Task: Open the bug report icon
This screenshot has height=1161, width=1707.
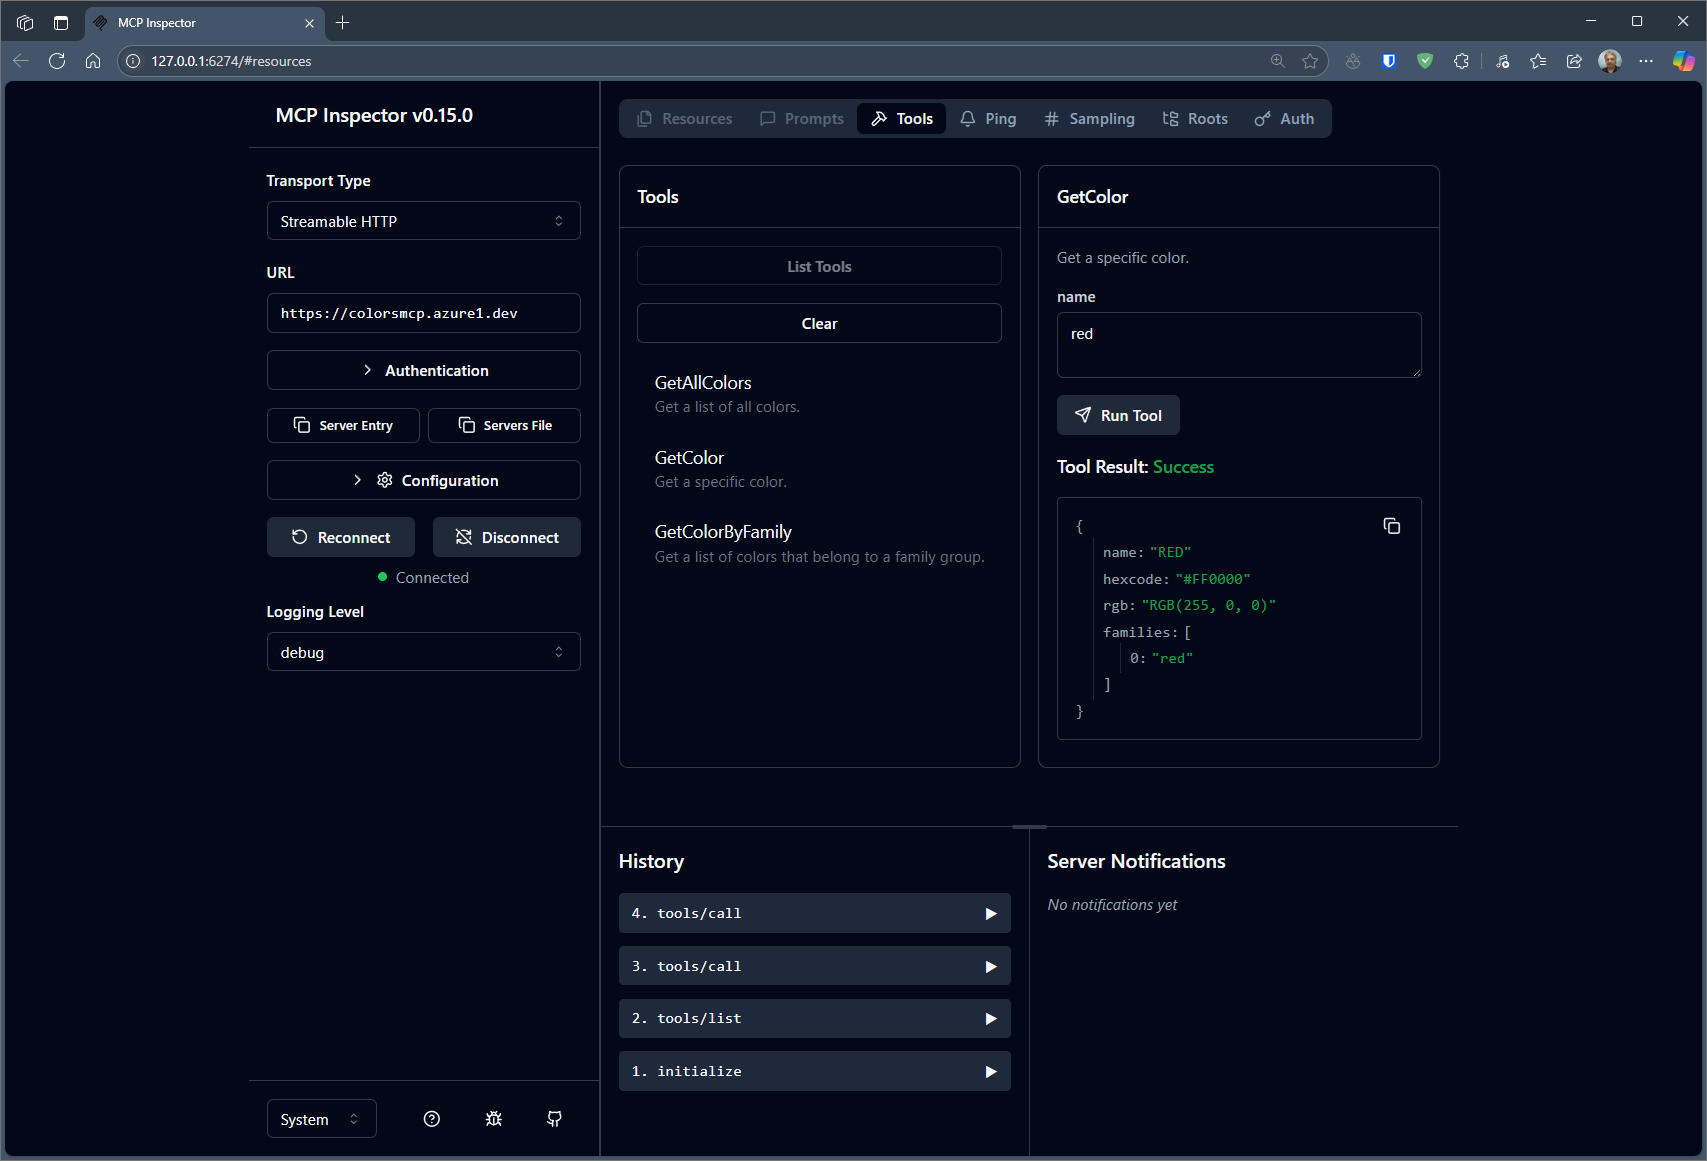Action: pos(494,1119)
